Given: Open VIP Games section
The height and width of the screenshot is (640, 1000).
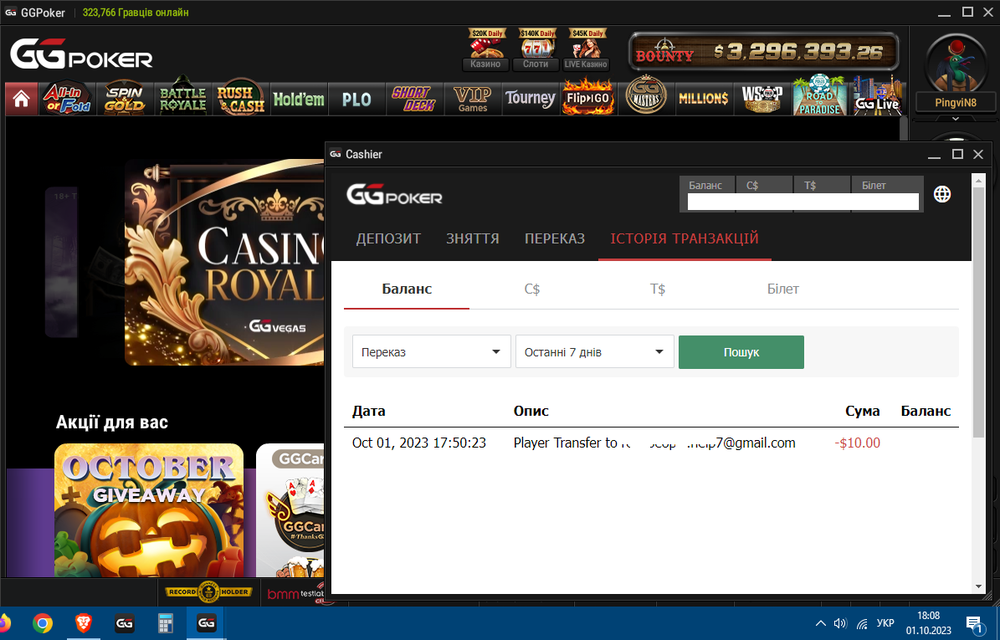Looking at the screenshot, I should coord(473,99).
